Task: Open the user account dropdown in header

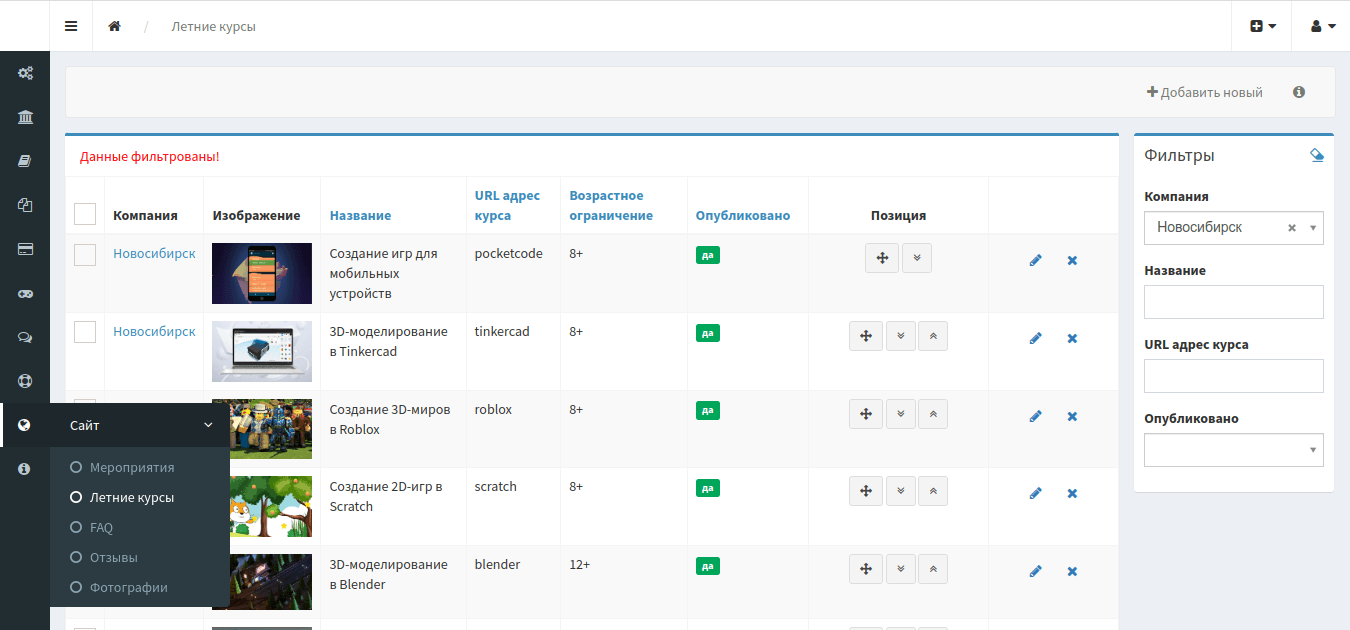Action: [x=1321, y=26]
